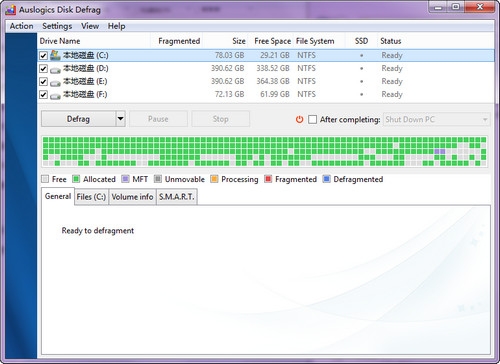
Task: Open the Shut Down PC combo box
Action: pos(437,119)
